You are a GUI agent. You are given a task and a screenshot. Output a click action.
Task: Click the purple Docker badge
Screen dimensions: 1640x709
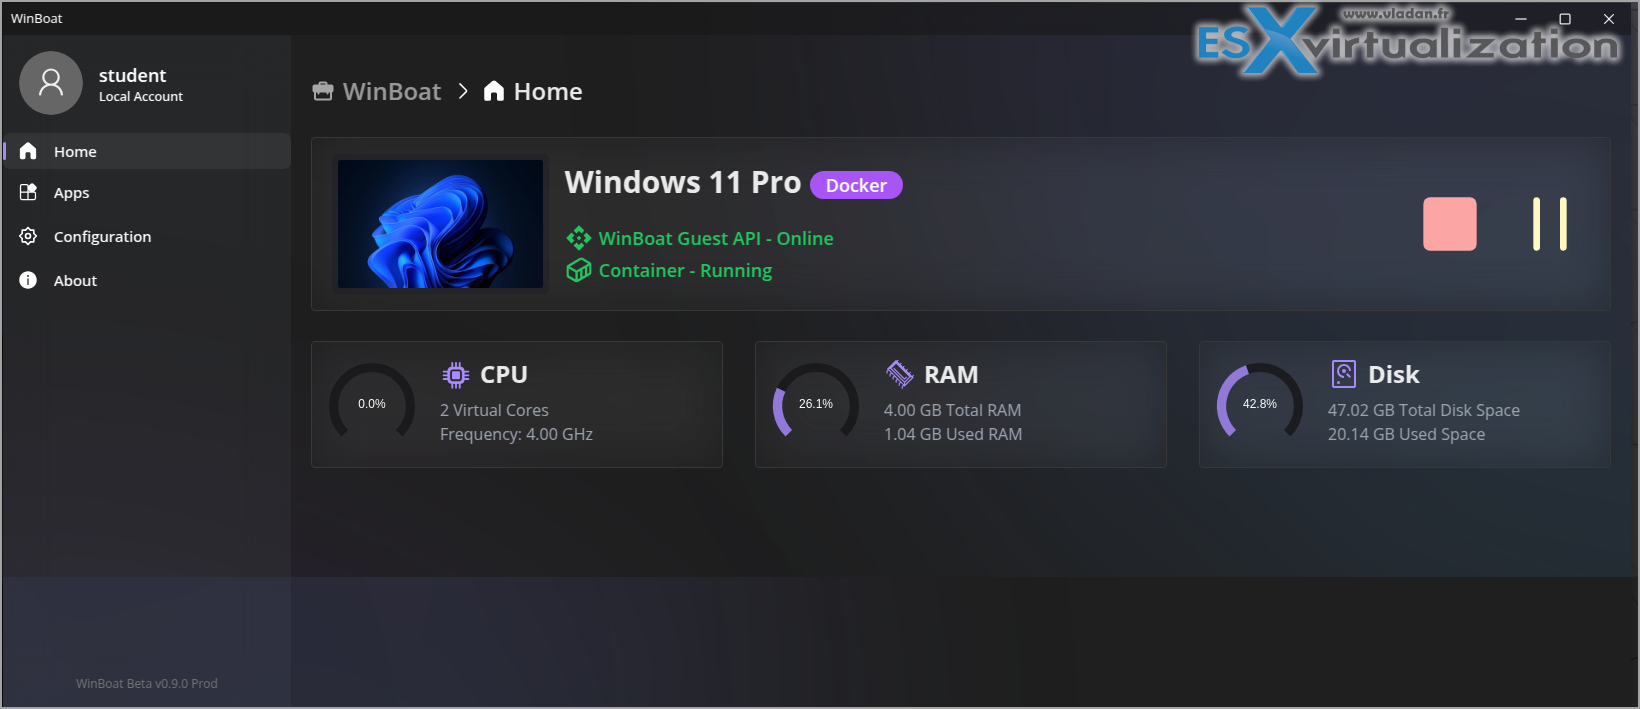[856, 186]
